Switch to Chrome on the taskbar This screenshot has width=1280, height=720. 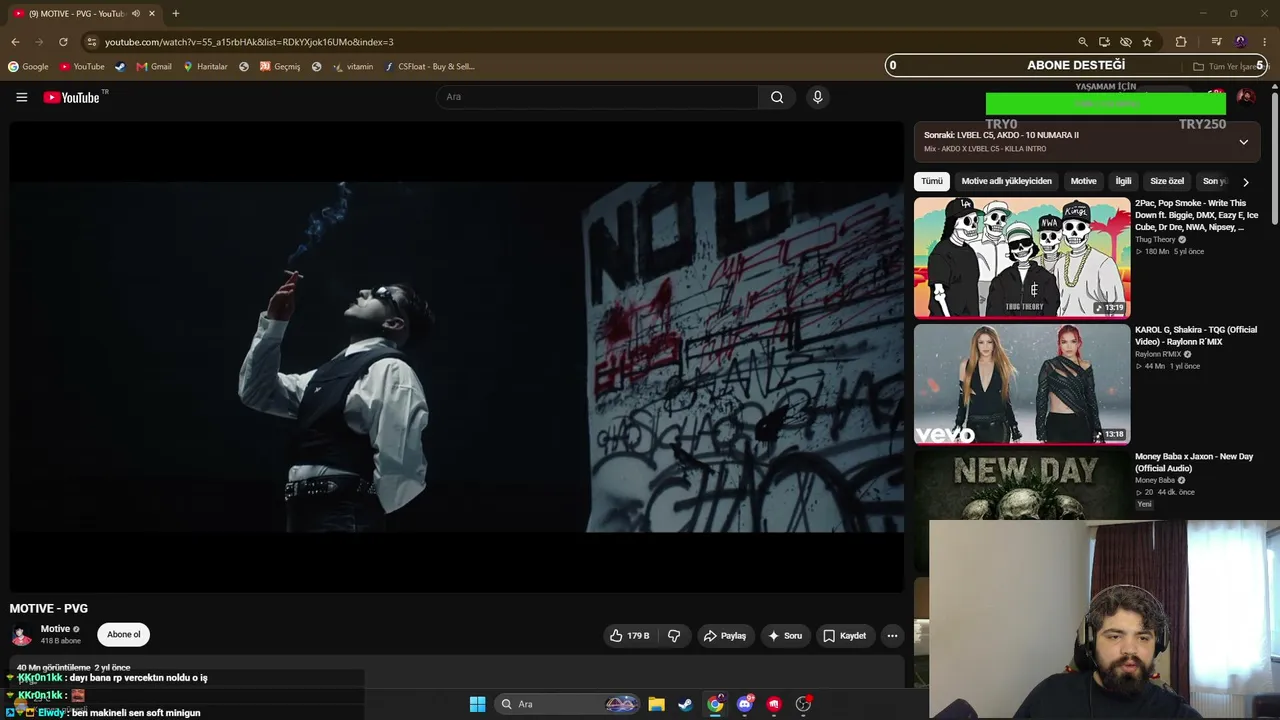(x=715, y=704)
